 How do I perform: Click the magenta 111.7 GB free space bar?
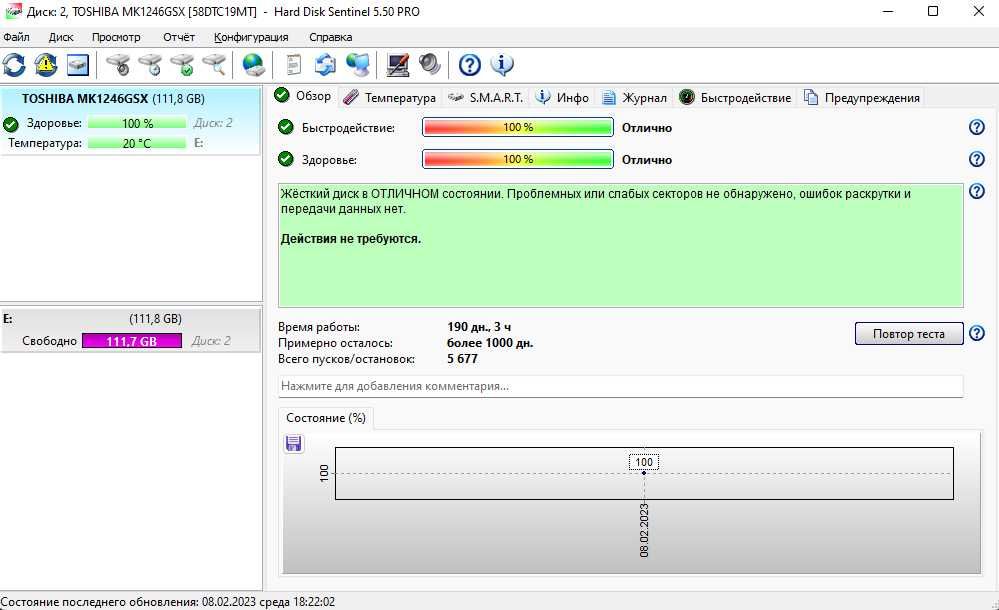pyautogui.click(x=132, y=341)
